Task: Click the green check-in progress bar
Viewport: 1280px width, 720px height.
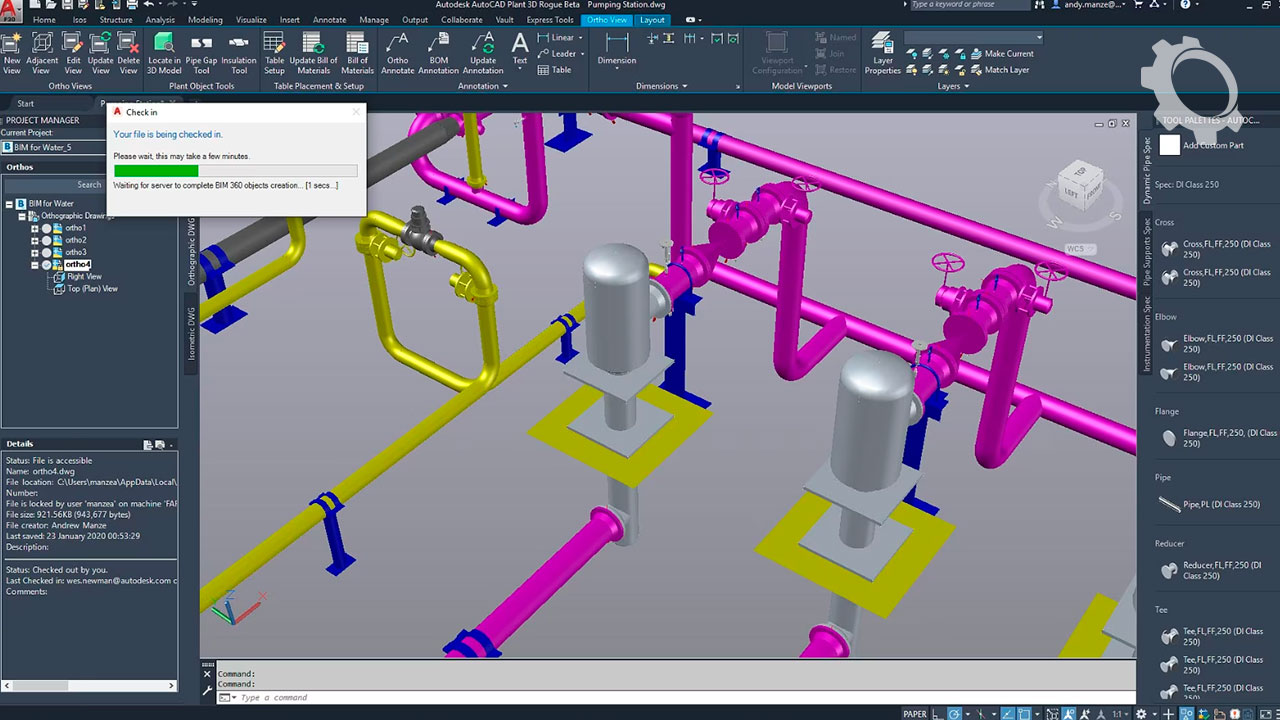Action: pyautogui.click(x=156, y=171)
